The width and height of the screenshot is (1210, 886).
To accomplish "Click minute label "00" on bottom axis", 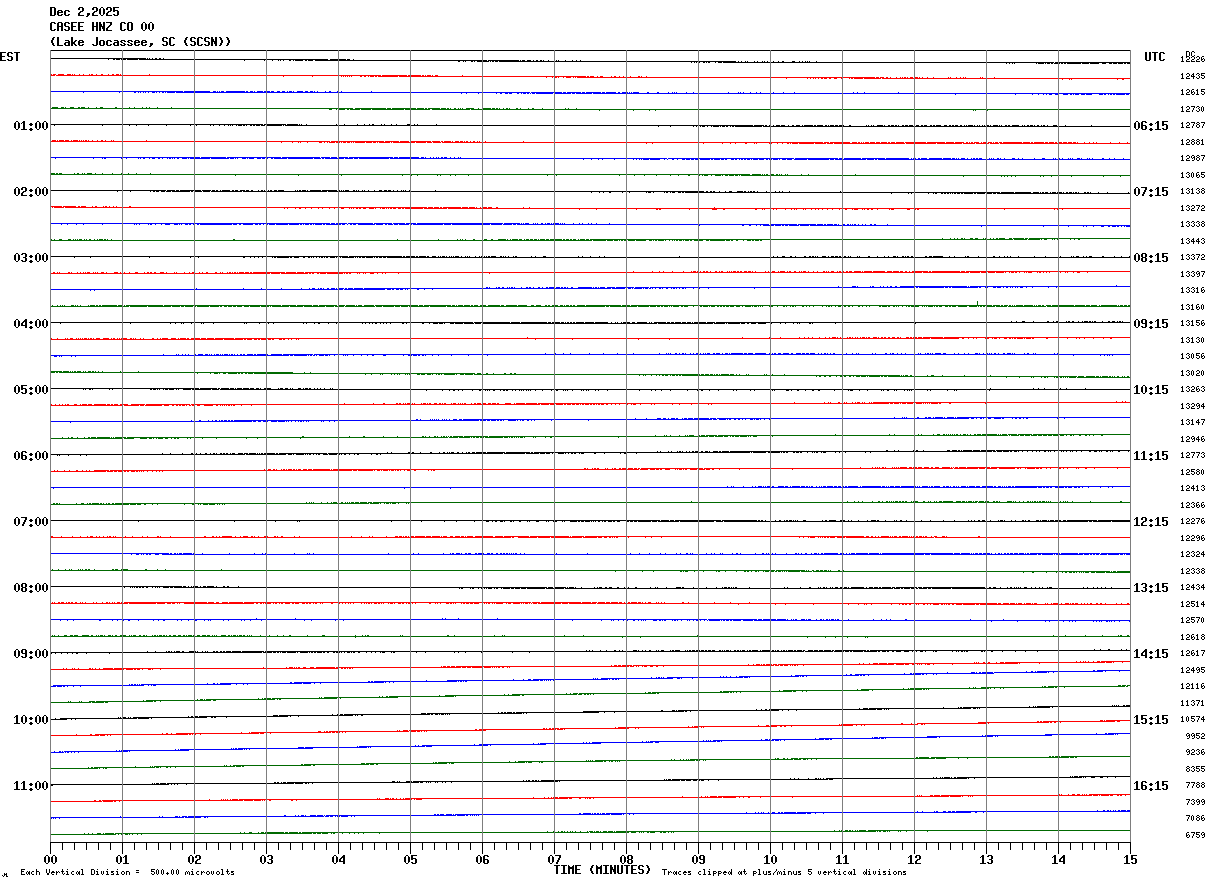I will coord(50,859).
